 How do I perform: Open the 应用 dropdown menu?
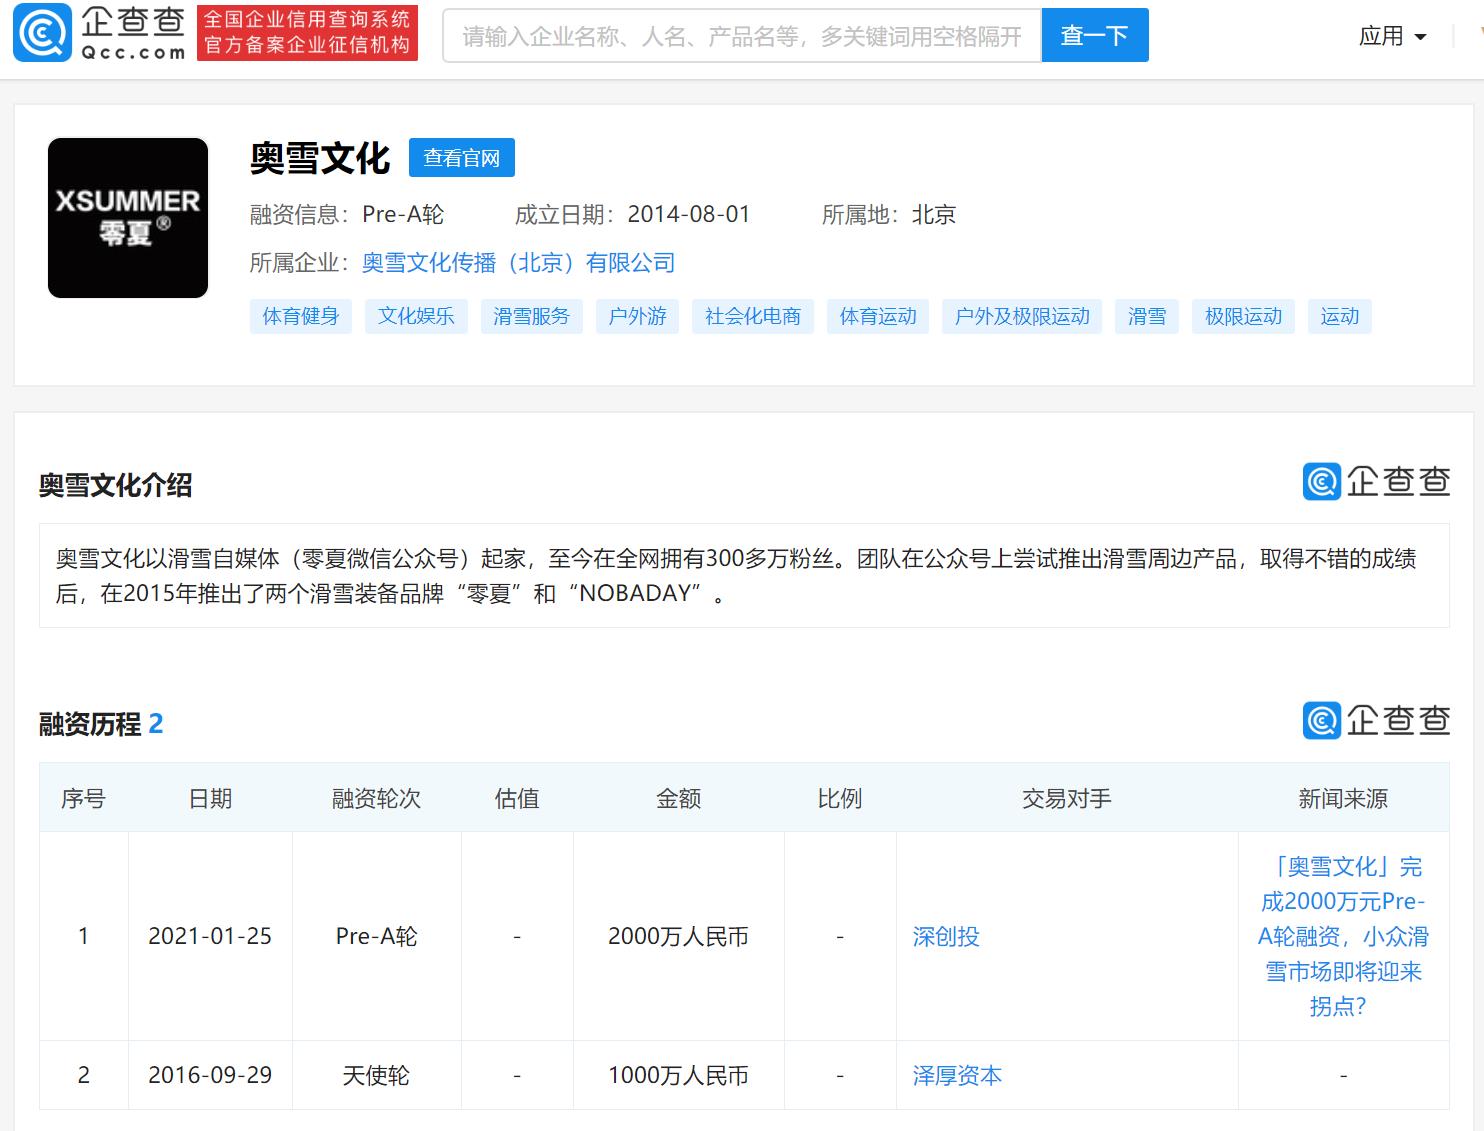[1392, 37]
